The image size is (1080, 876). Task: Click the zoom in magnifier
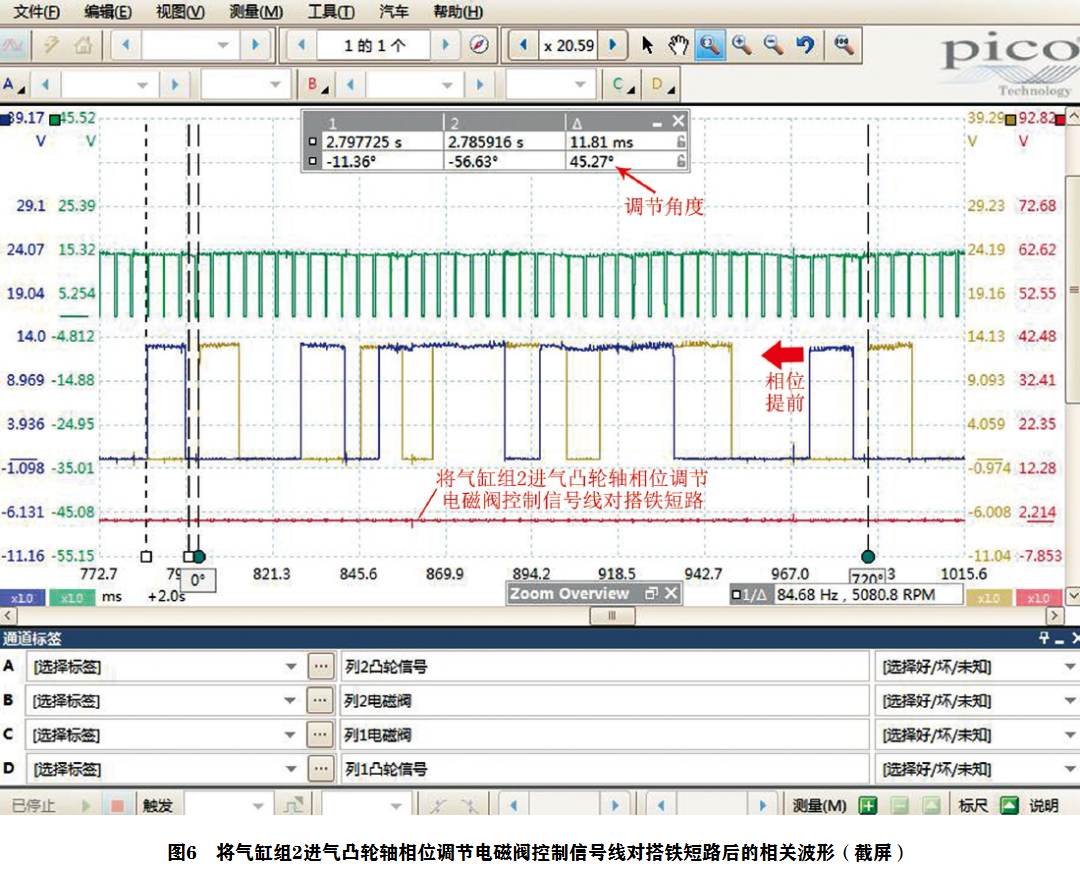pos(742,45)
